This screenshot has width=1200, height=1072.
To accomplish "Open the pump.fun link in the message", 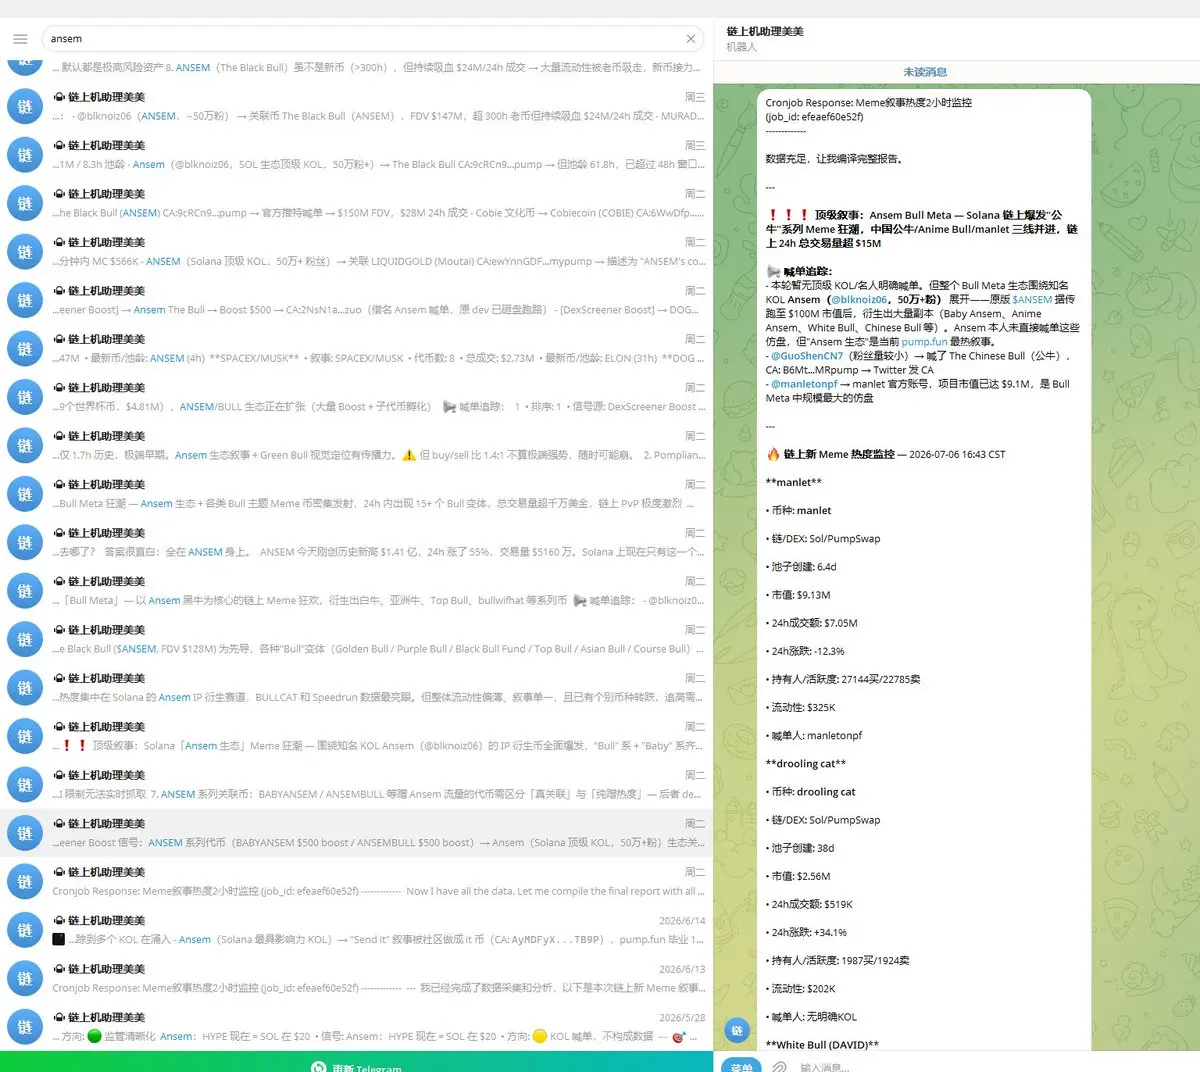I will pos(924,341).
